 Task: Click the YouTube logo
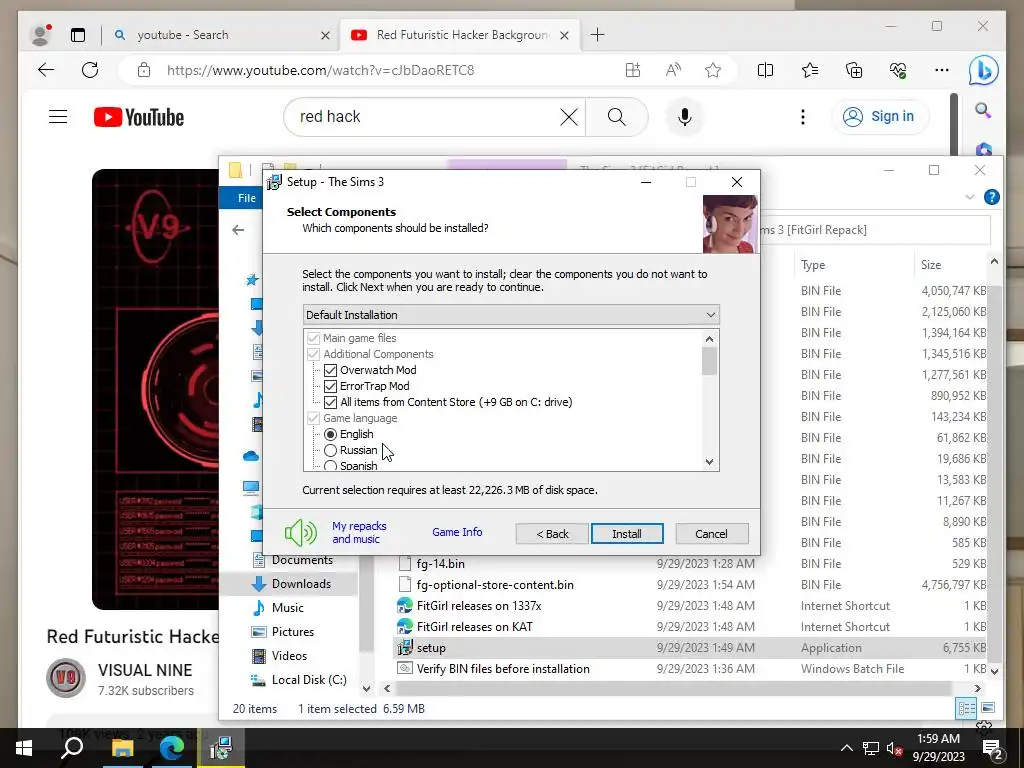point(139,117)
